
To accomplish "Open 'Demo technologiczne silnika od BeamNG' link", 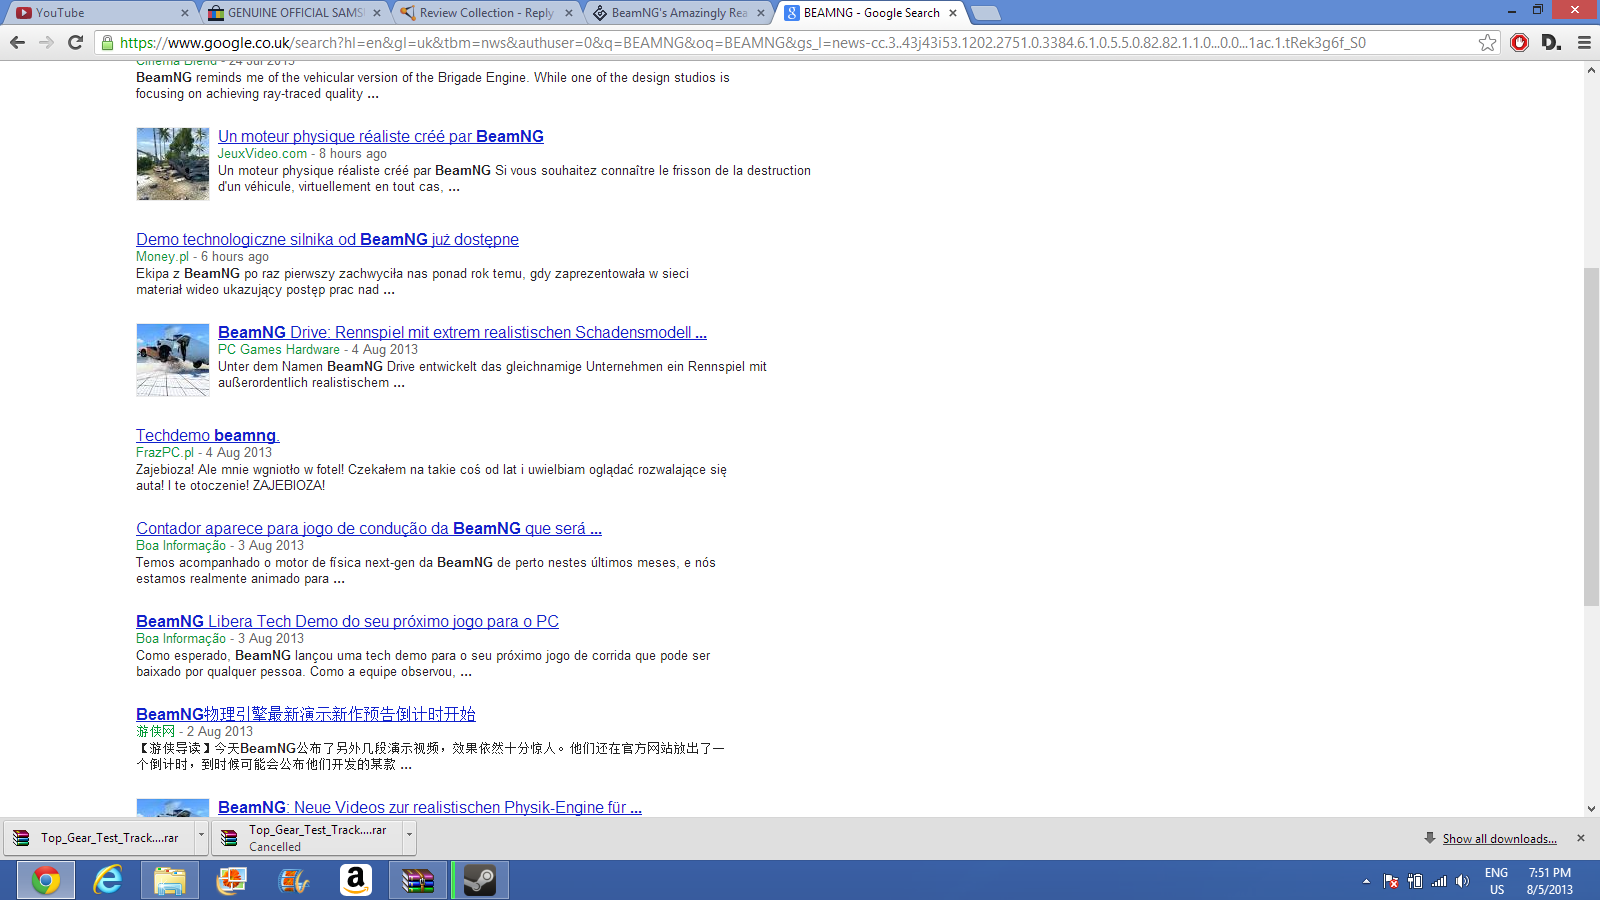I will (x=327, y=239).
